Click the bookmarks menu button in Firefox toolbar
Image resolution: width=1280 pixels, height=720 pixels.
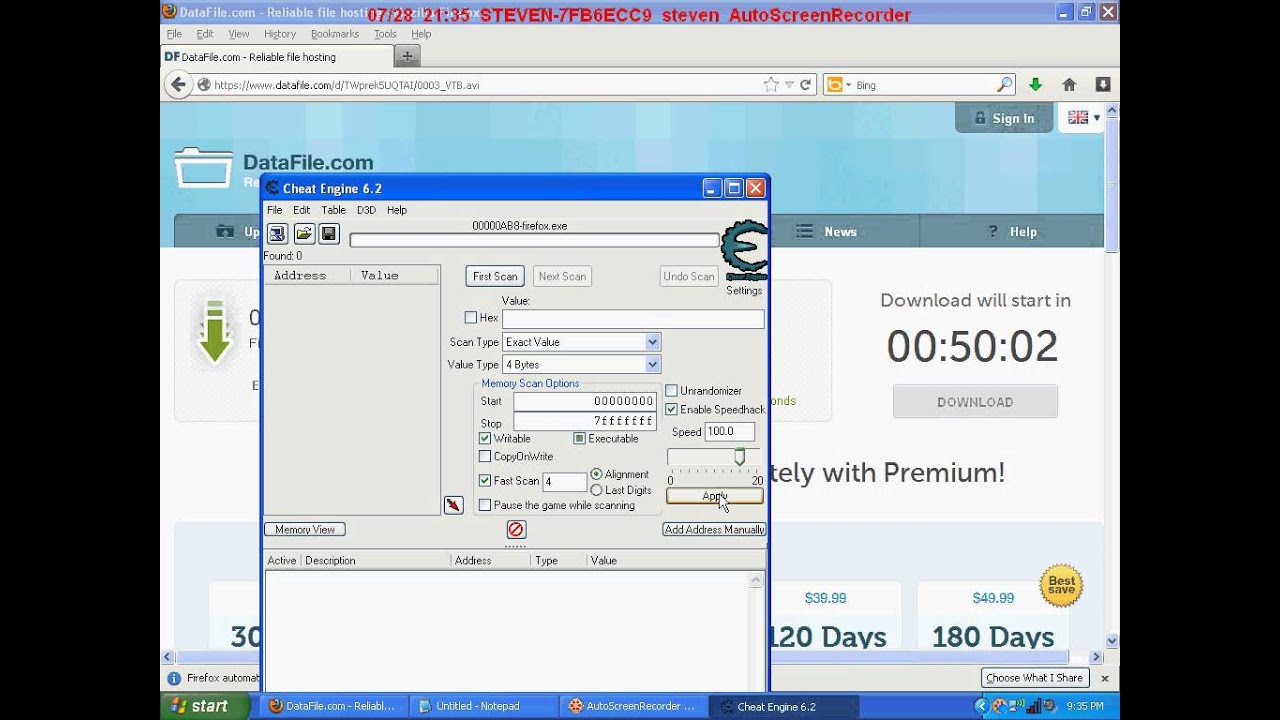tap(1103, 85)
